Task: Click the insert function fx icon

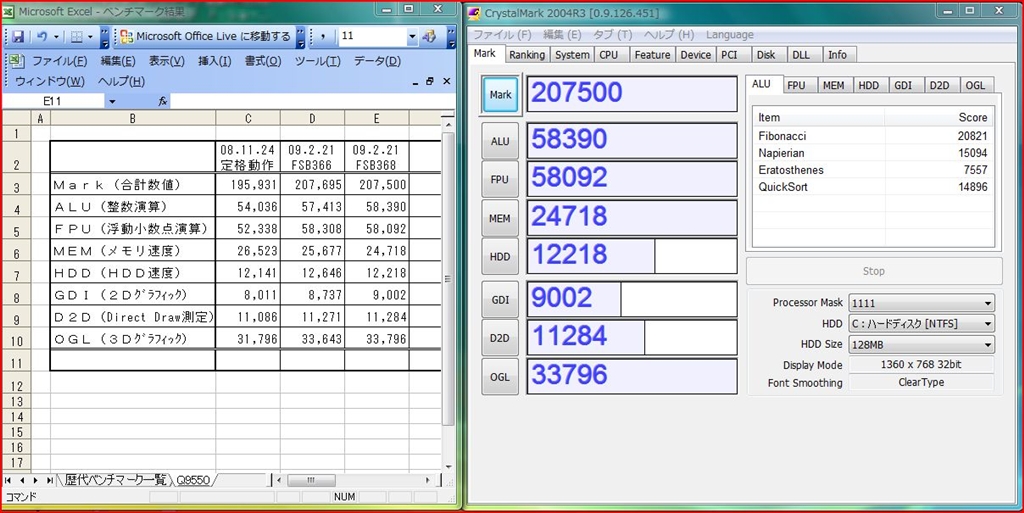Action: pos(163,102)
